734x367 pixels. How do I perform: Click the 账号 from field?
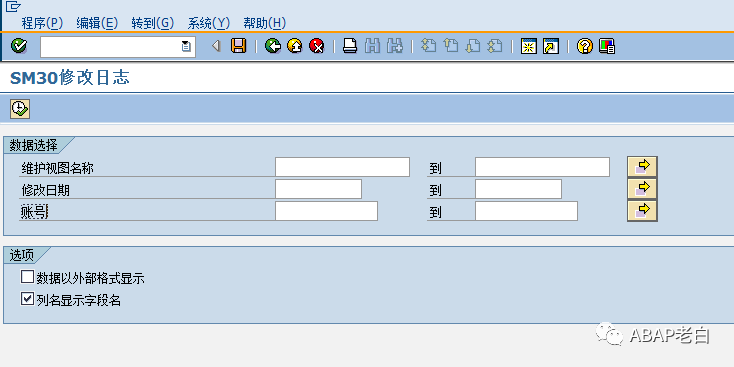(326, 211)
